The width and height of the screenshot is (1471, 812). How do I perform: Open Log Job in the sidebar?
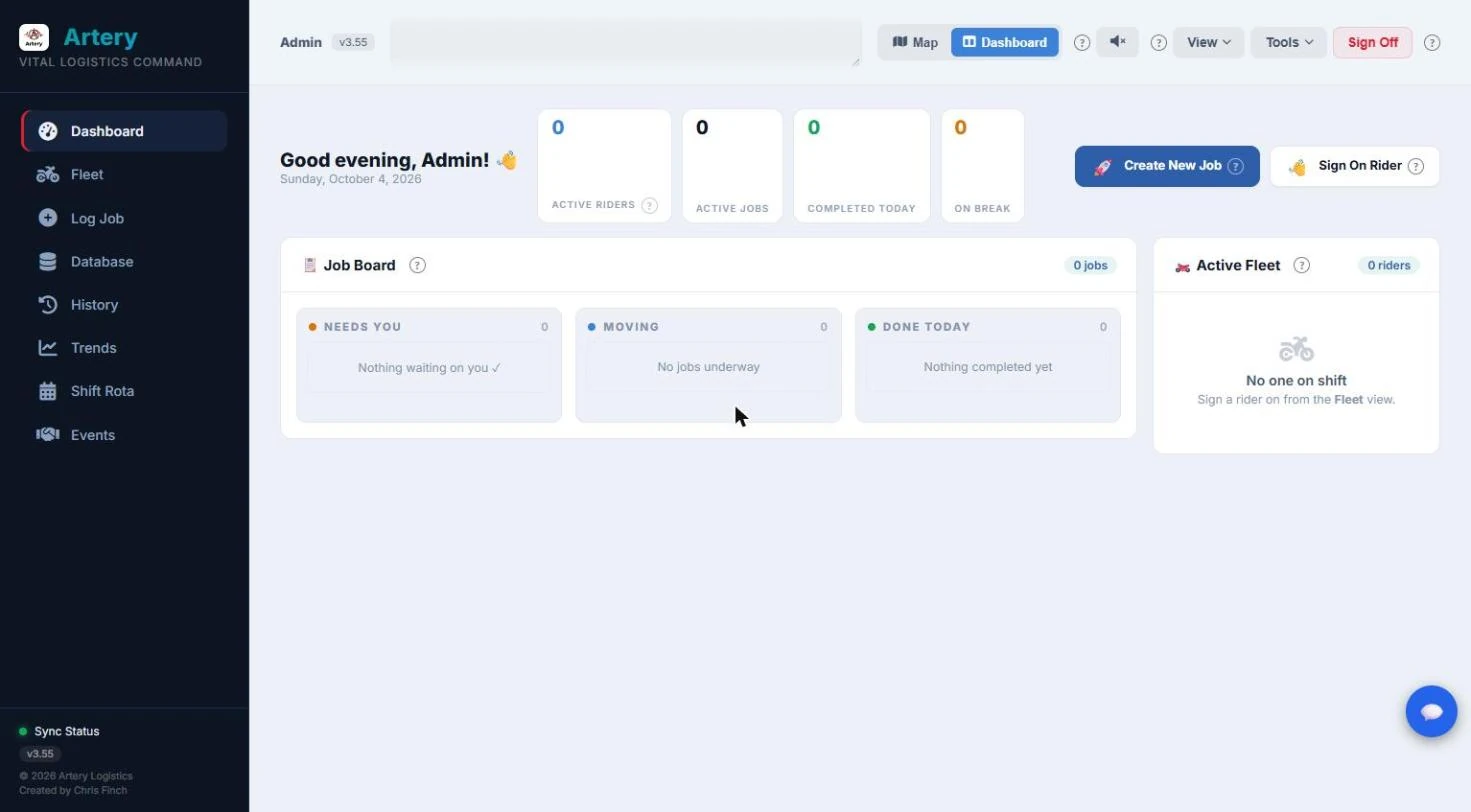(x=124, y=218)
